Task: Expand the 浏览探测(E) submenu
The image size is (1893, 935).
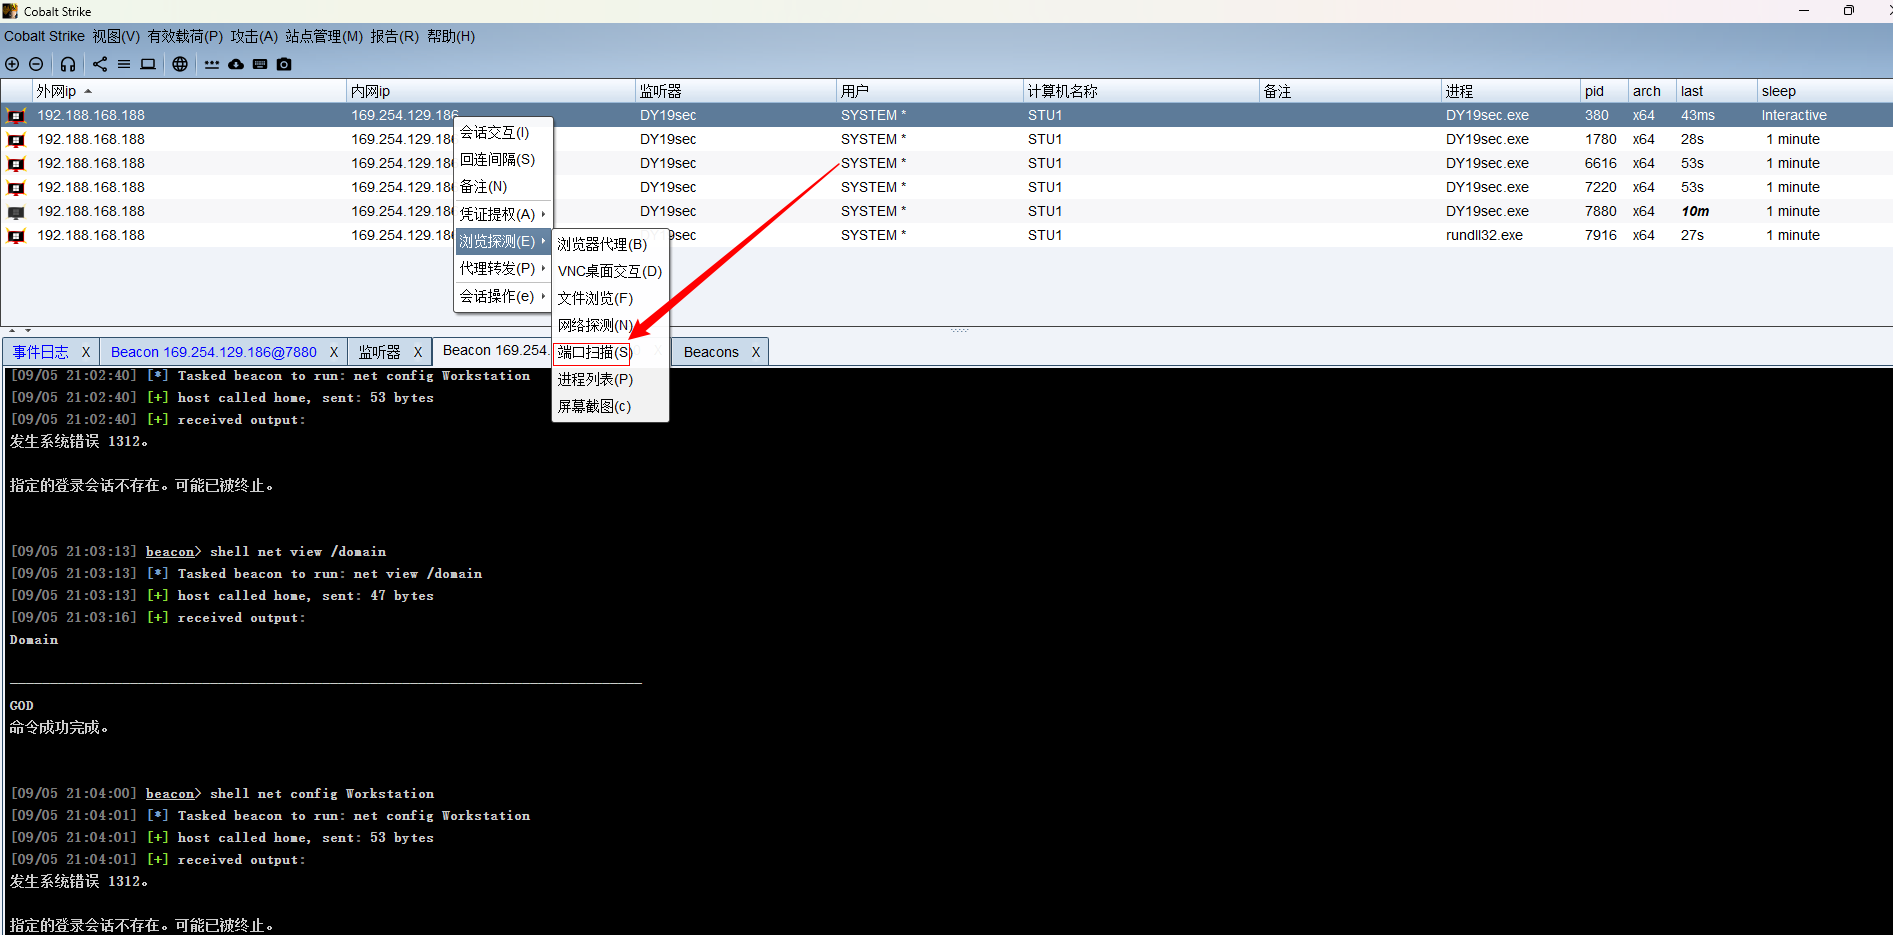Action: click(503, 241)
